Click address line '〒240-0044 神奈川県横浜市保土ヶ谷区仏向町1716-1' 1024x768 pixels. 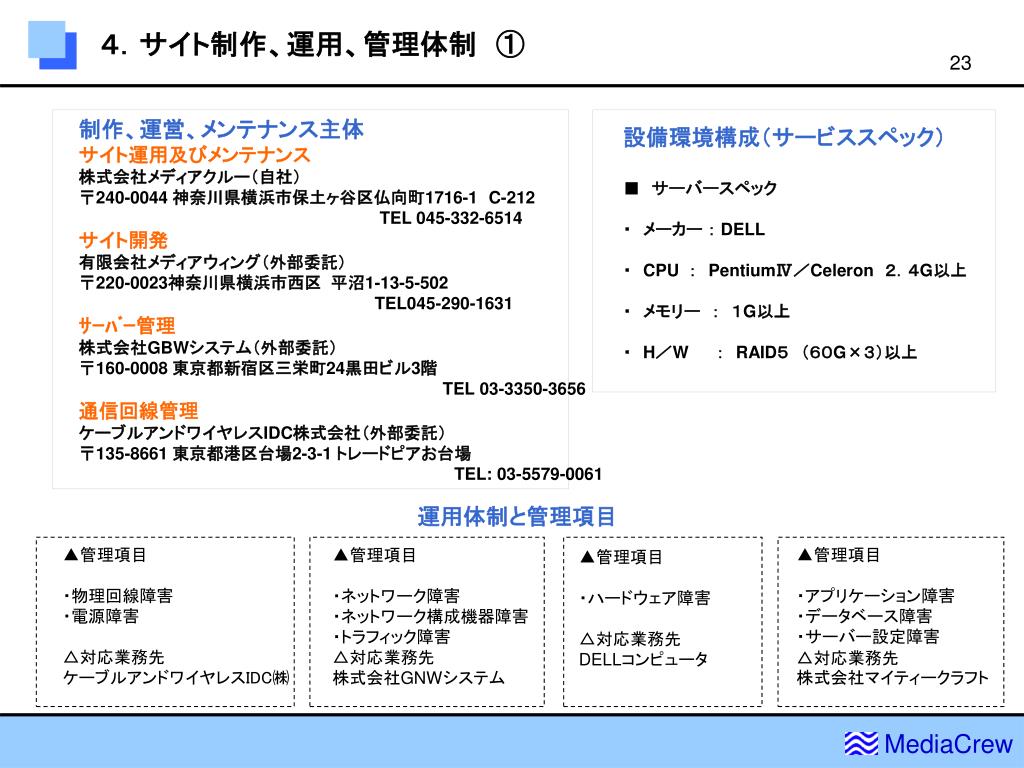[x=278, y=197]
